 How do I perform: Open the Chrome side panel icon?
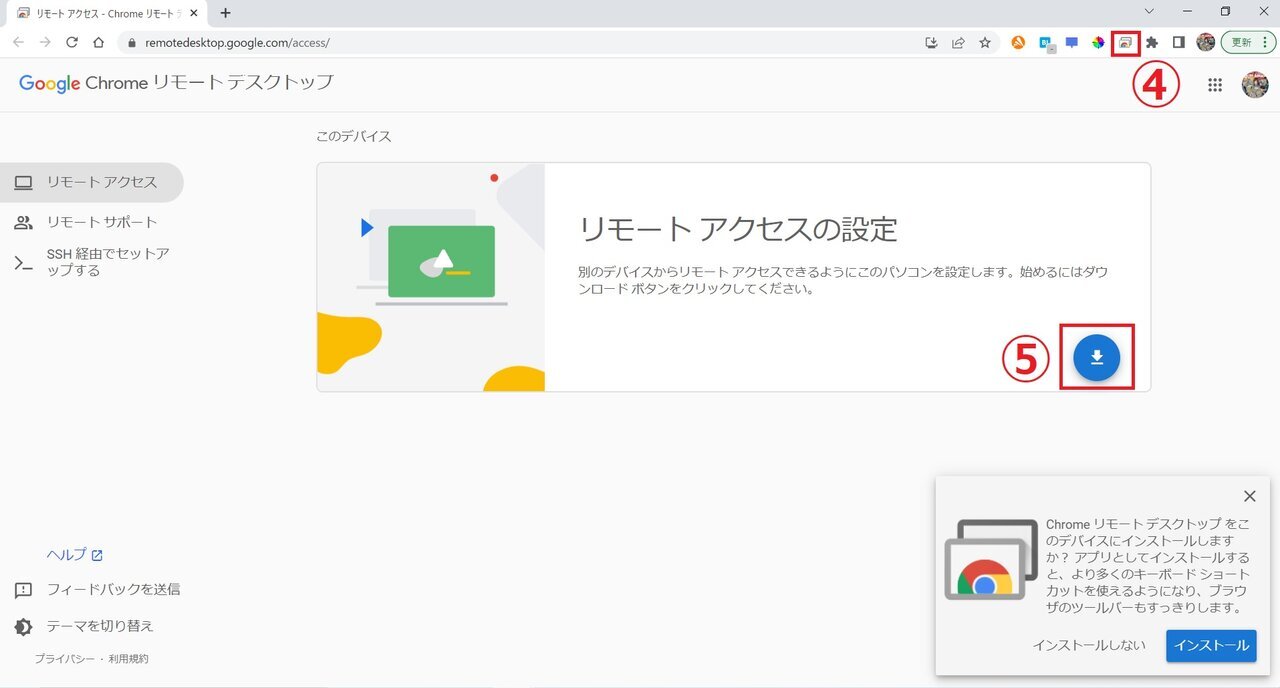point(1178,43)
